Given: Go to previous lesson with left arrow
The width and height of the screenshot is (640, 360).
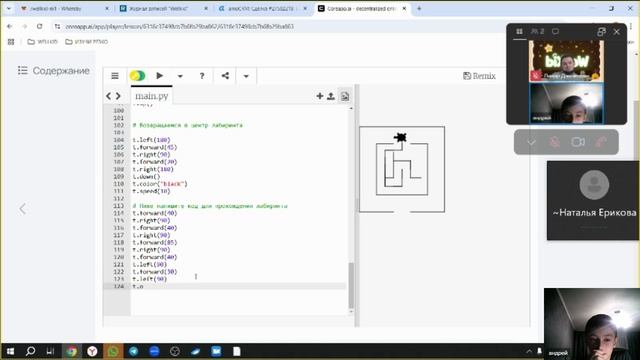Looking at the screenshot, I should pyautogui.click(x=22, y=209).
